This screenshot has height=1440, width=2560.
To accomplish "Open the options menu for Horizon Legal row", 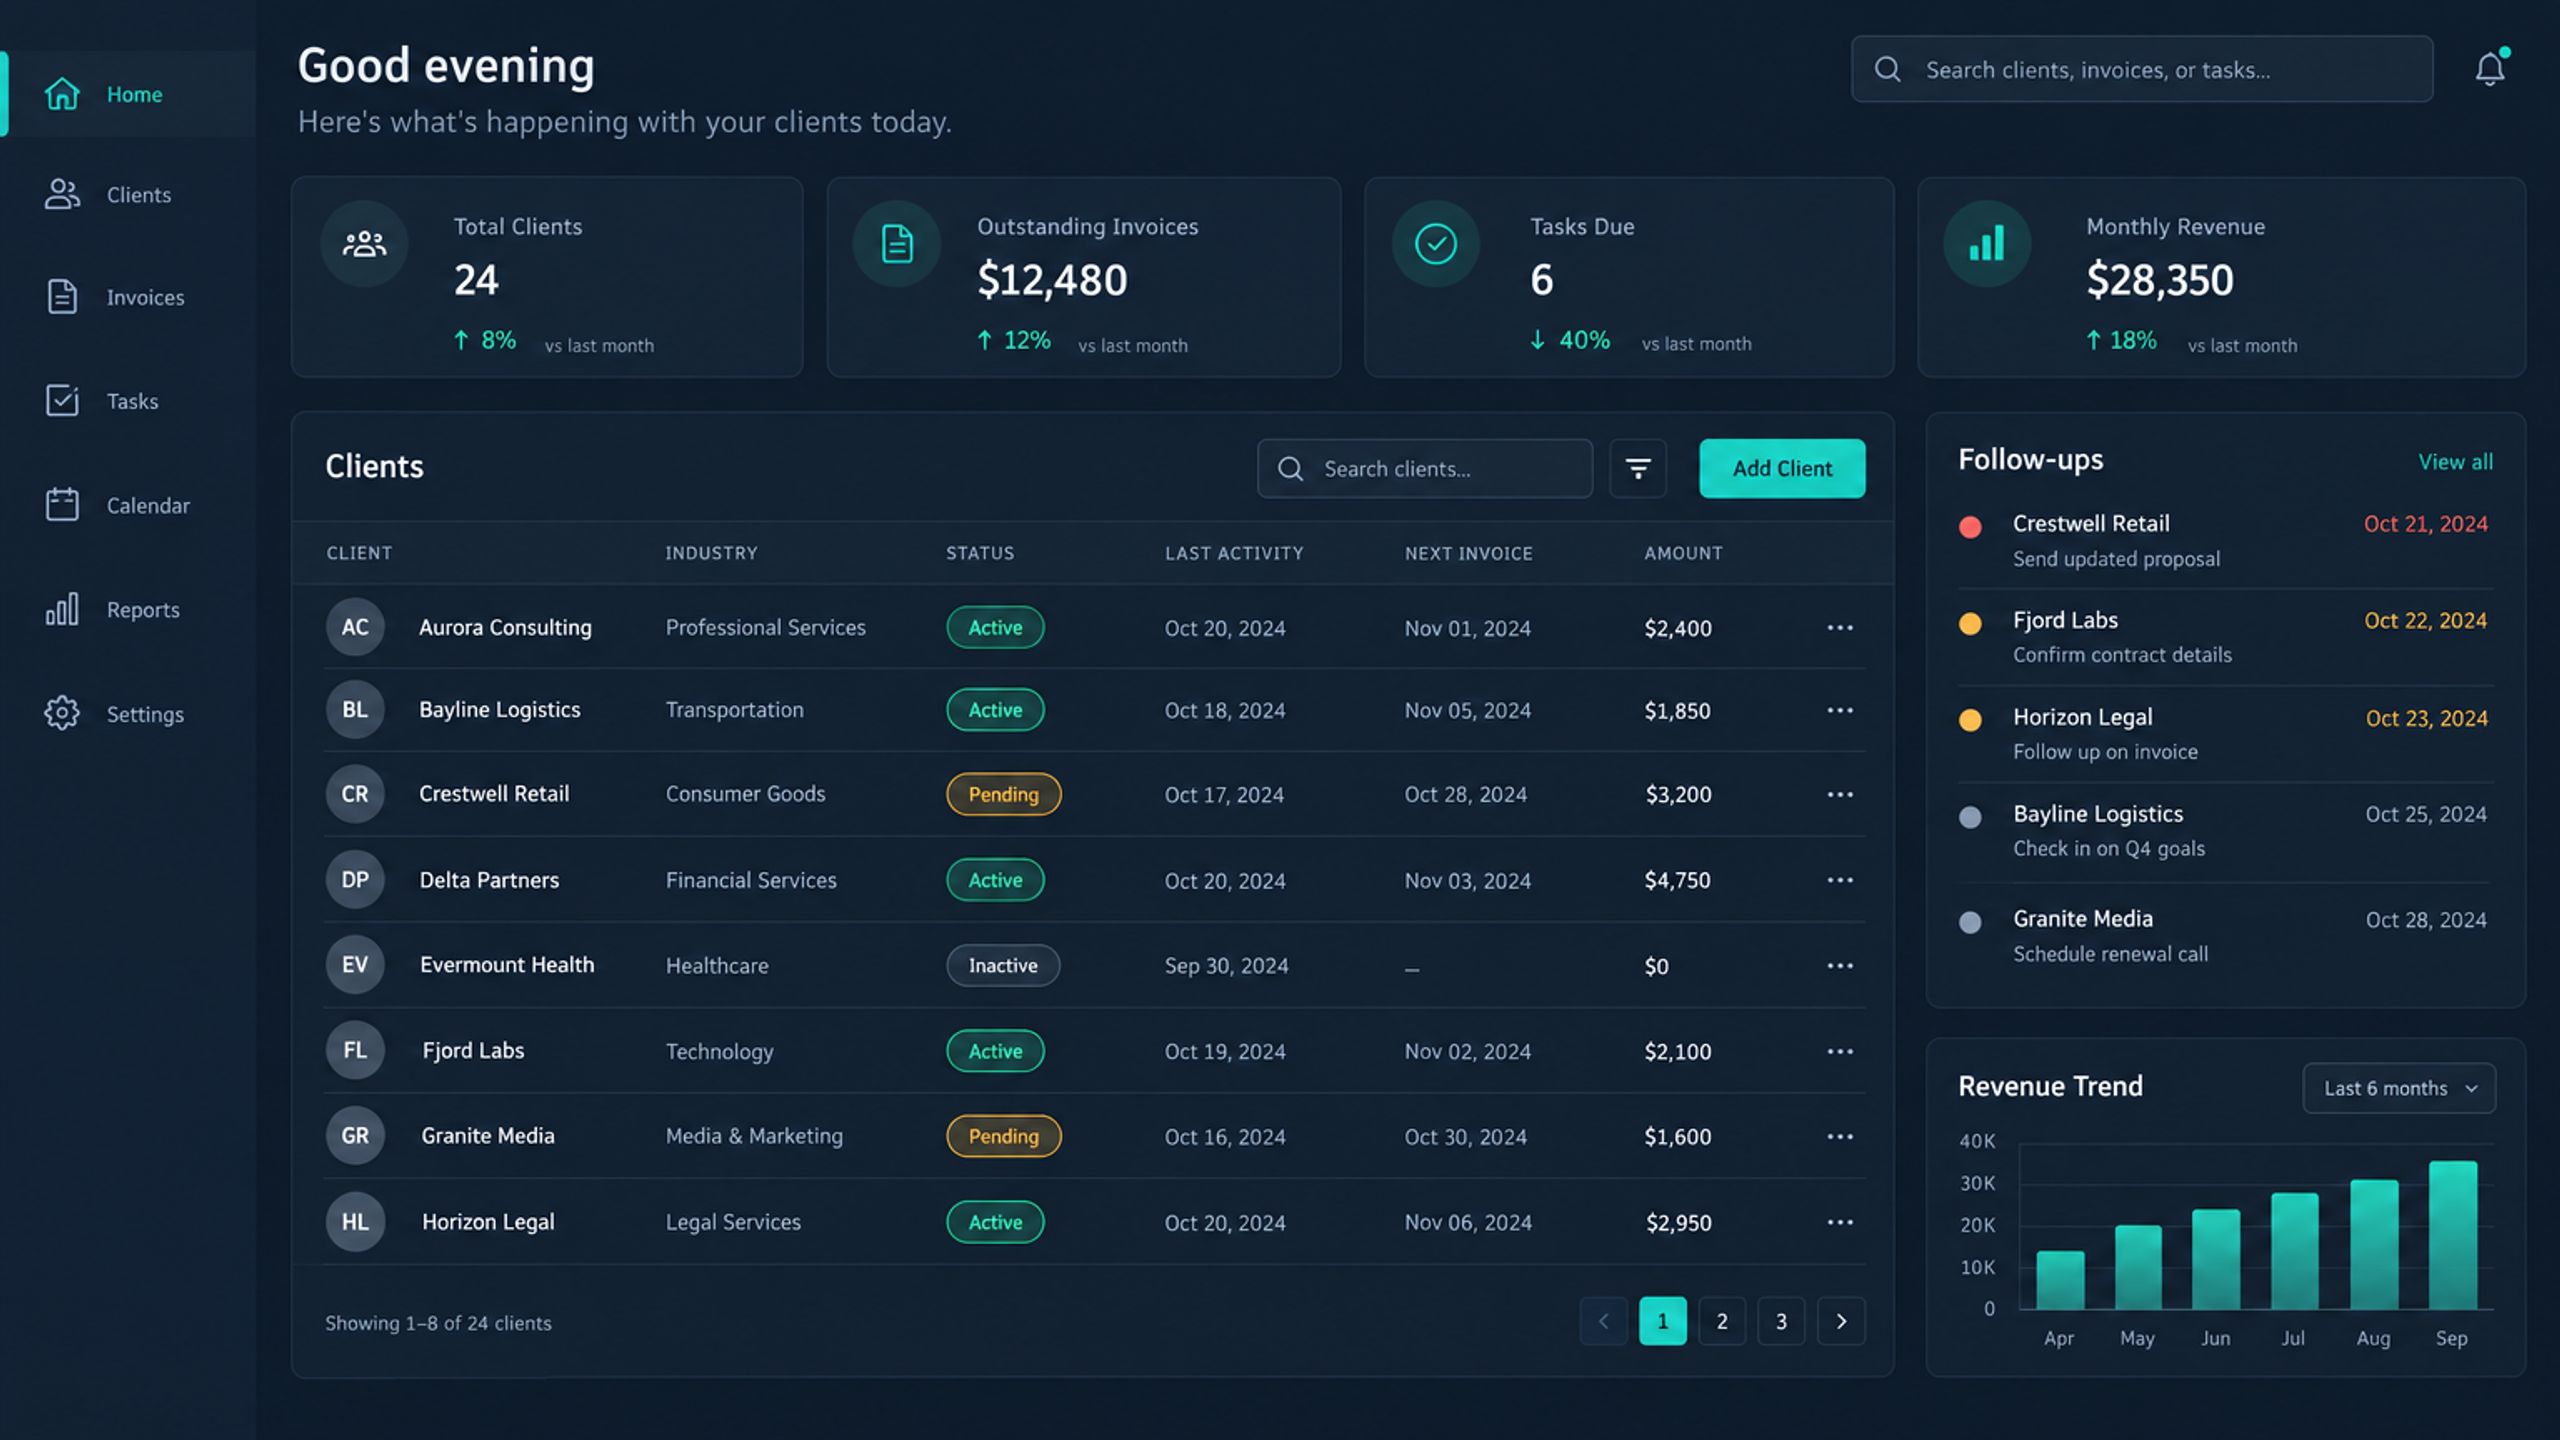I will tap(1840, 1223).
